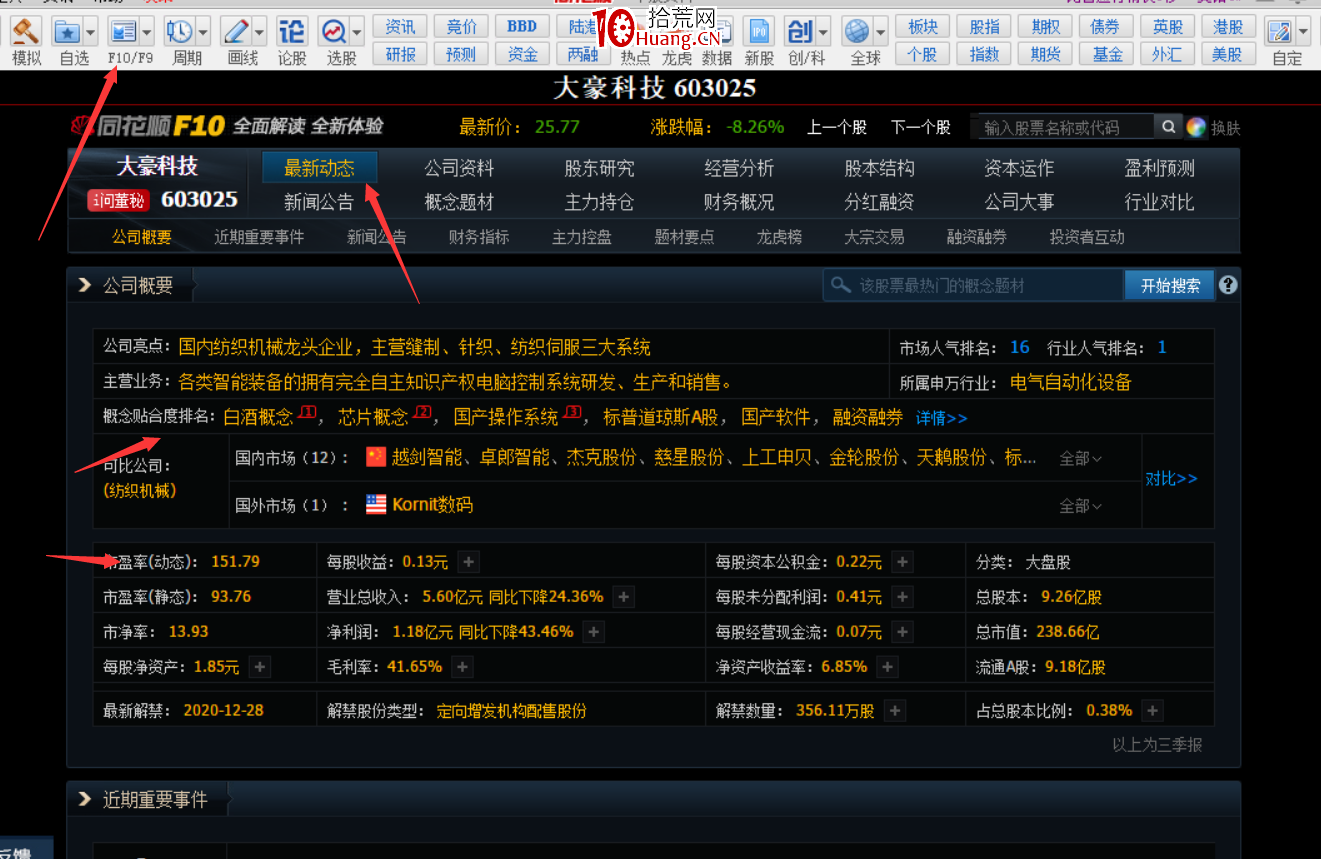1321x859 pixels.
Task: Focus the 该股票最热门的概念题材 search field
Action: pyautogui.click(x=974, y=285)
